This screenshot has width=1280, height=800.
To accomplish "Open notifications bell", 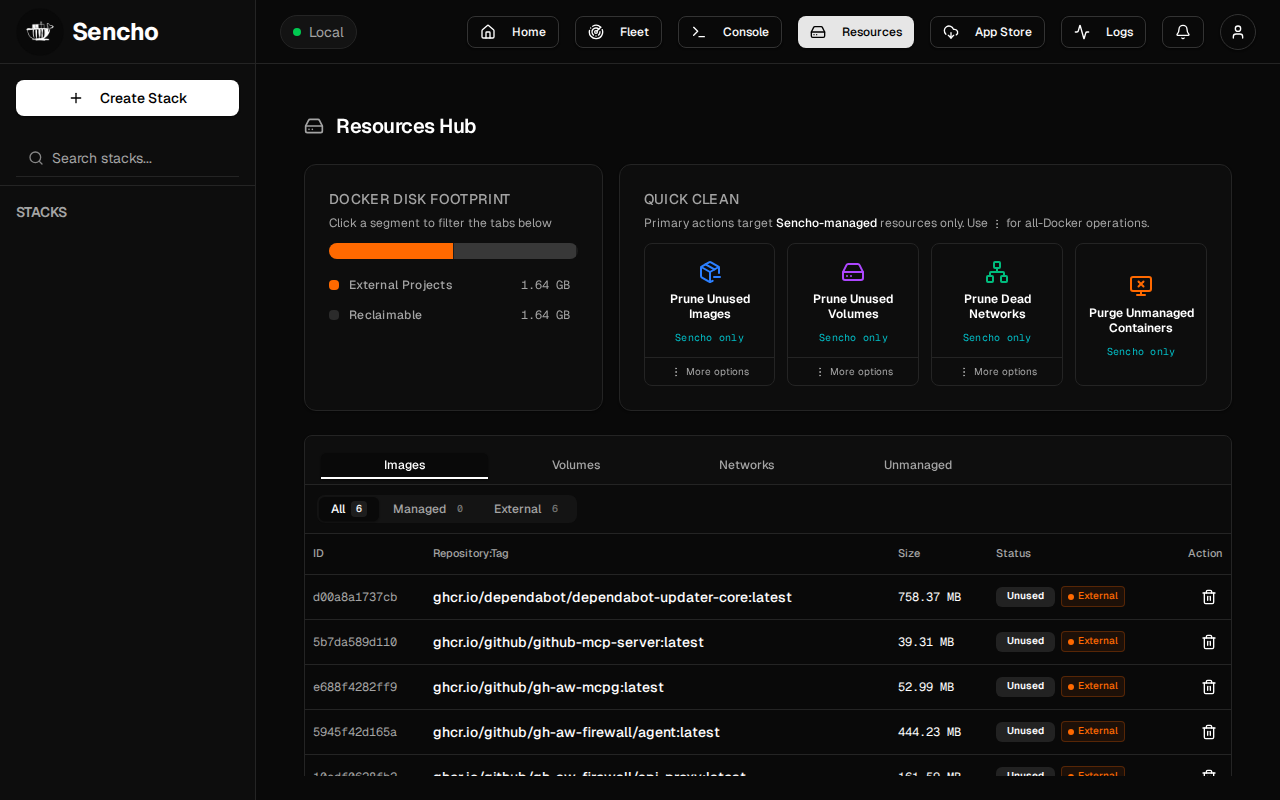I will (1183, 32).
